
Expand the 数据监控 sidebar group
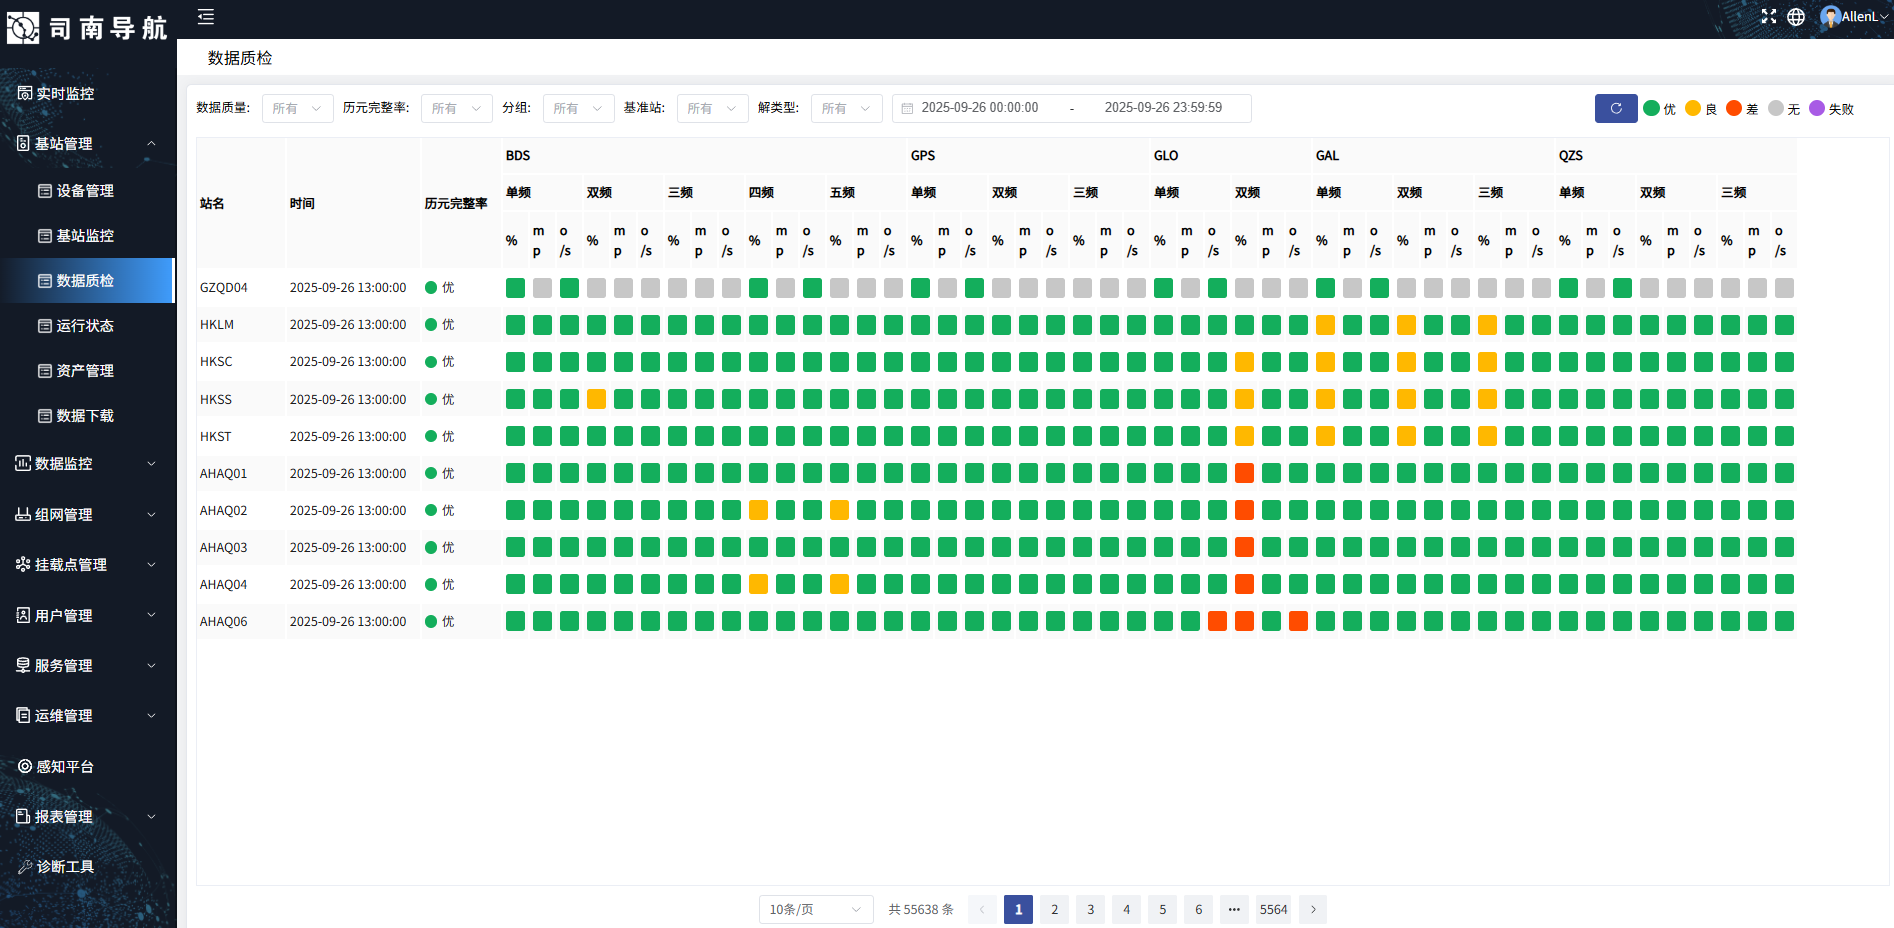point(88,463)
